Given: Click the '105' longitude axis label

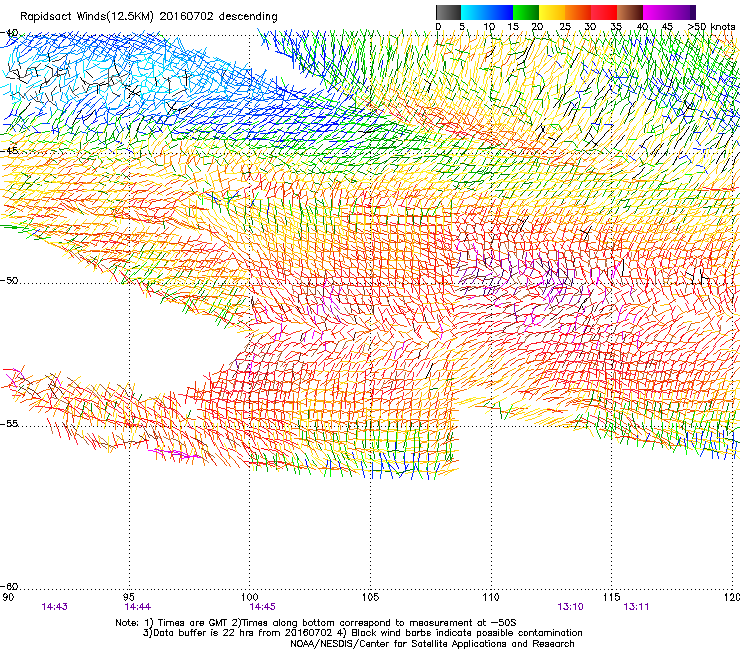Looking at the screenshot, I should [x=370, y=597].
